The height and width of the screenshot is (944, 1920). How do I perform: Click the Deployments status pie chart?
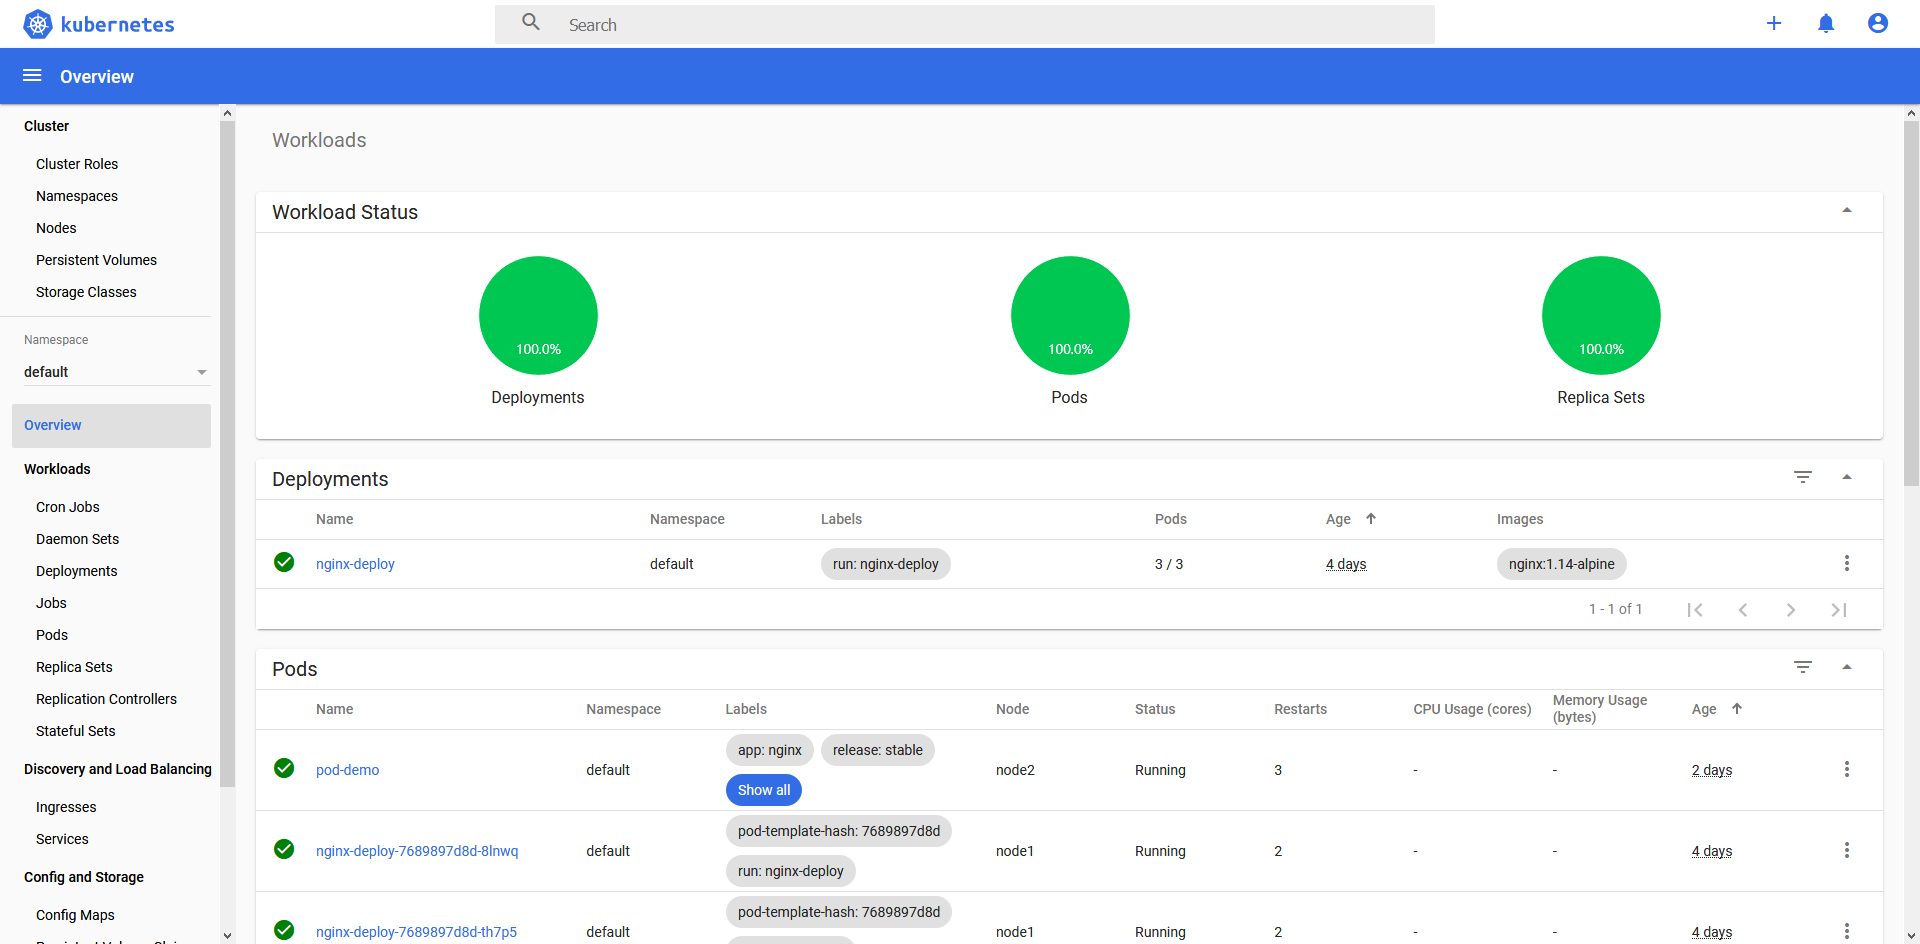click(538, 315)
